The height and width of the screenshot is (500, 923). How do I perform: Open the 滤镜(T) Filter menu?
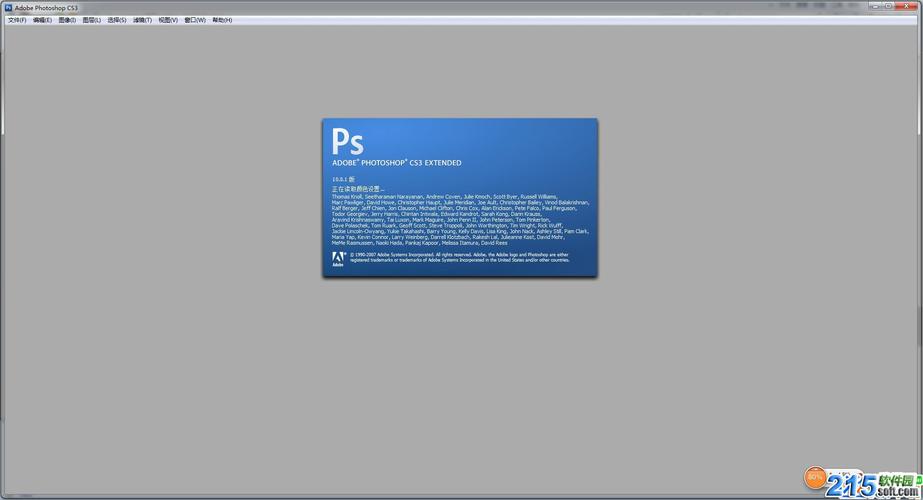[142, 20]
